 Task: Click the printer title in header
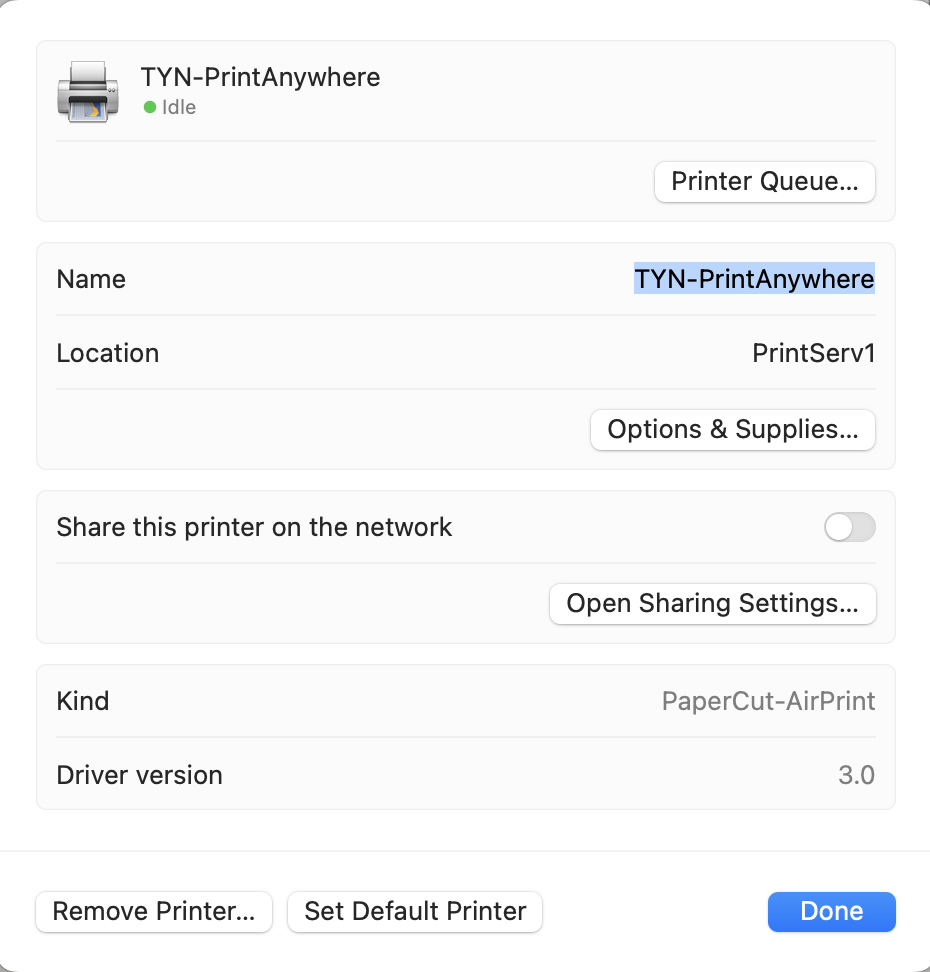coord(260,77)
